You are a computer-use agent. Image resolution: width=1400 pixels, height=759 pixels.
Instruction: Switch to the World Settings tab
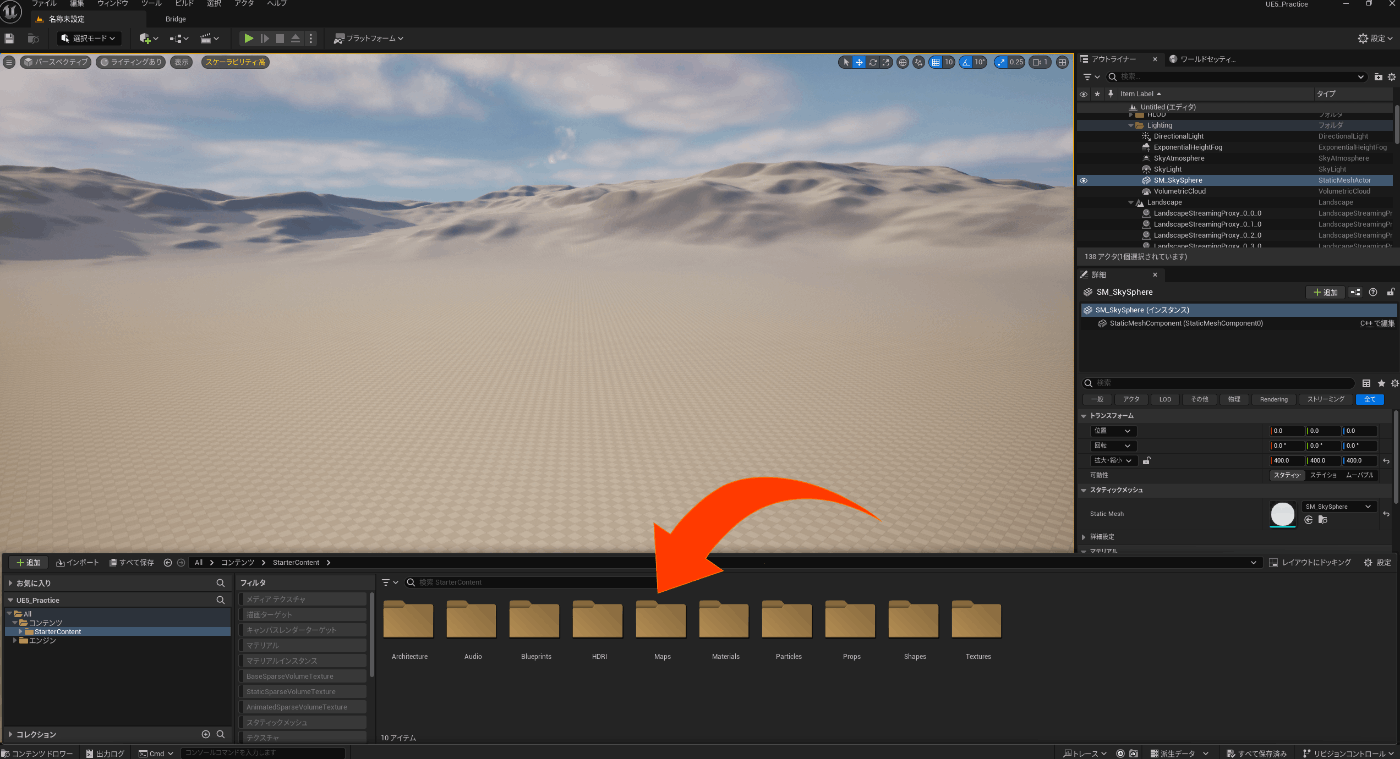pyautogui.click(x=1203, y=59)
